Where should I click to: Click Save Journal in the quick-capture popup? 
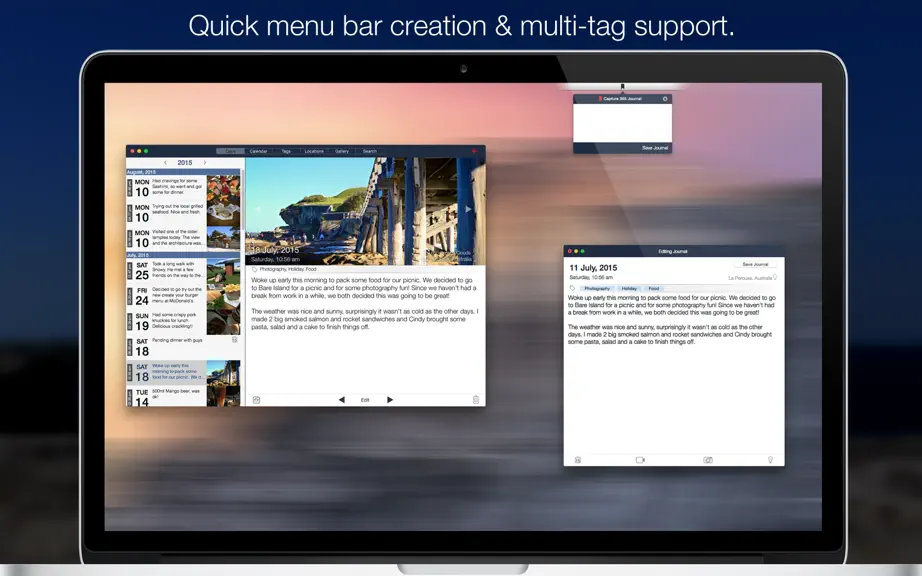tap(654, 148)
